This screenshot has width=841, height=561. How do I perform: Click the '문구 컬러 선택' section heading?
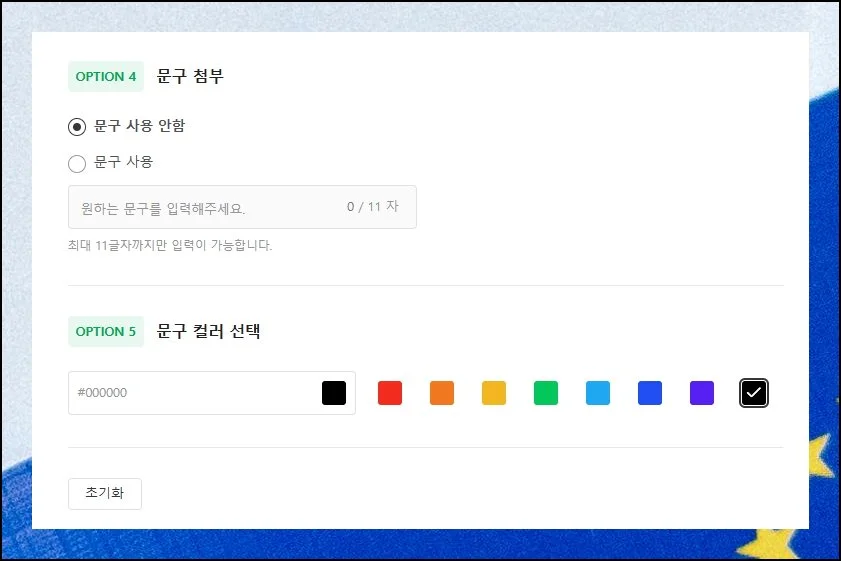click(x=209, y=332)
